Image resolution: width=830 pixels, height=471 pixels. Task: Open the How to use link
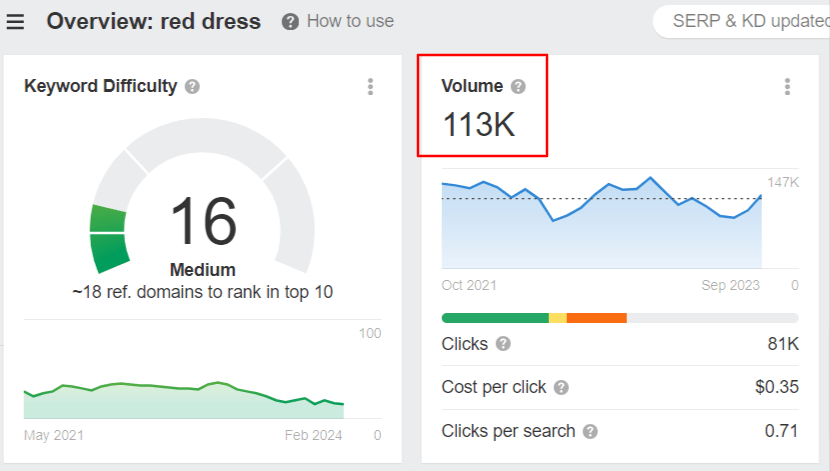350,21
